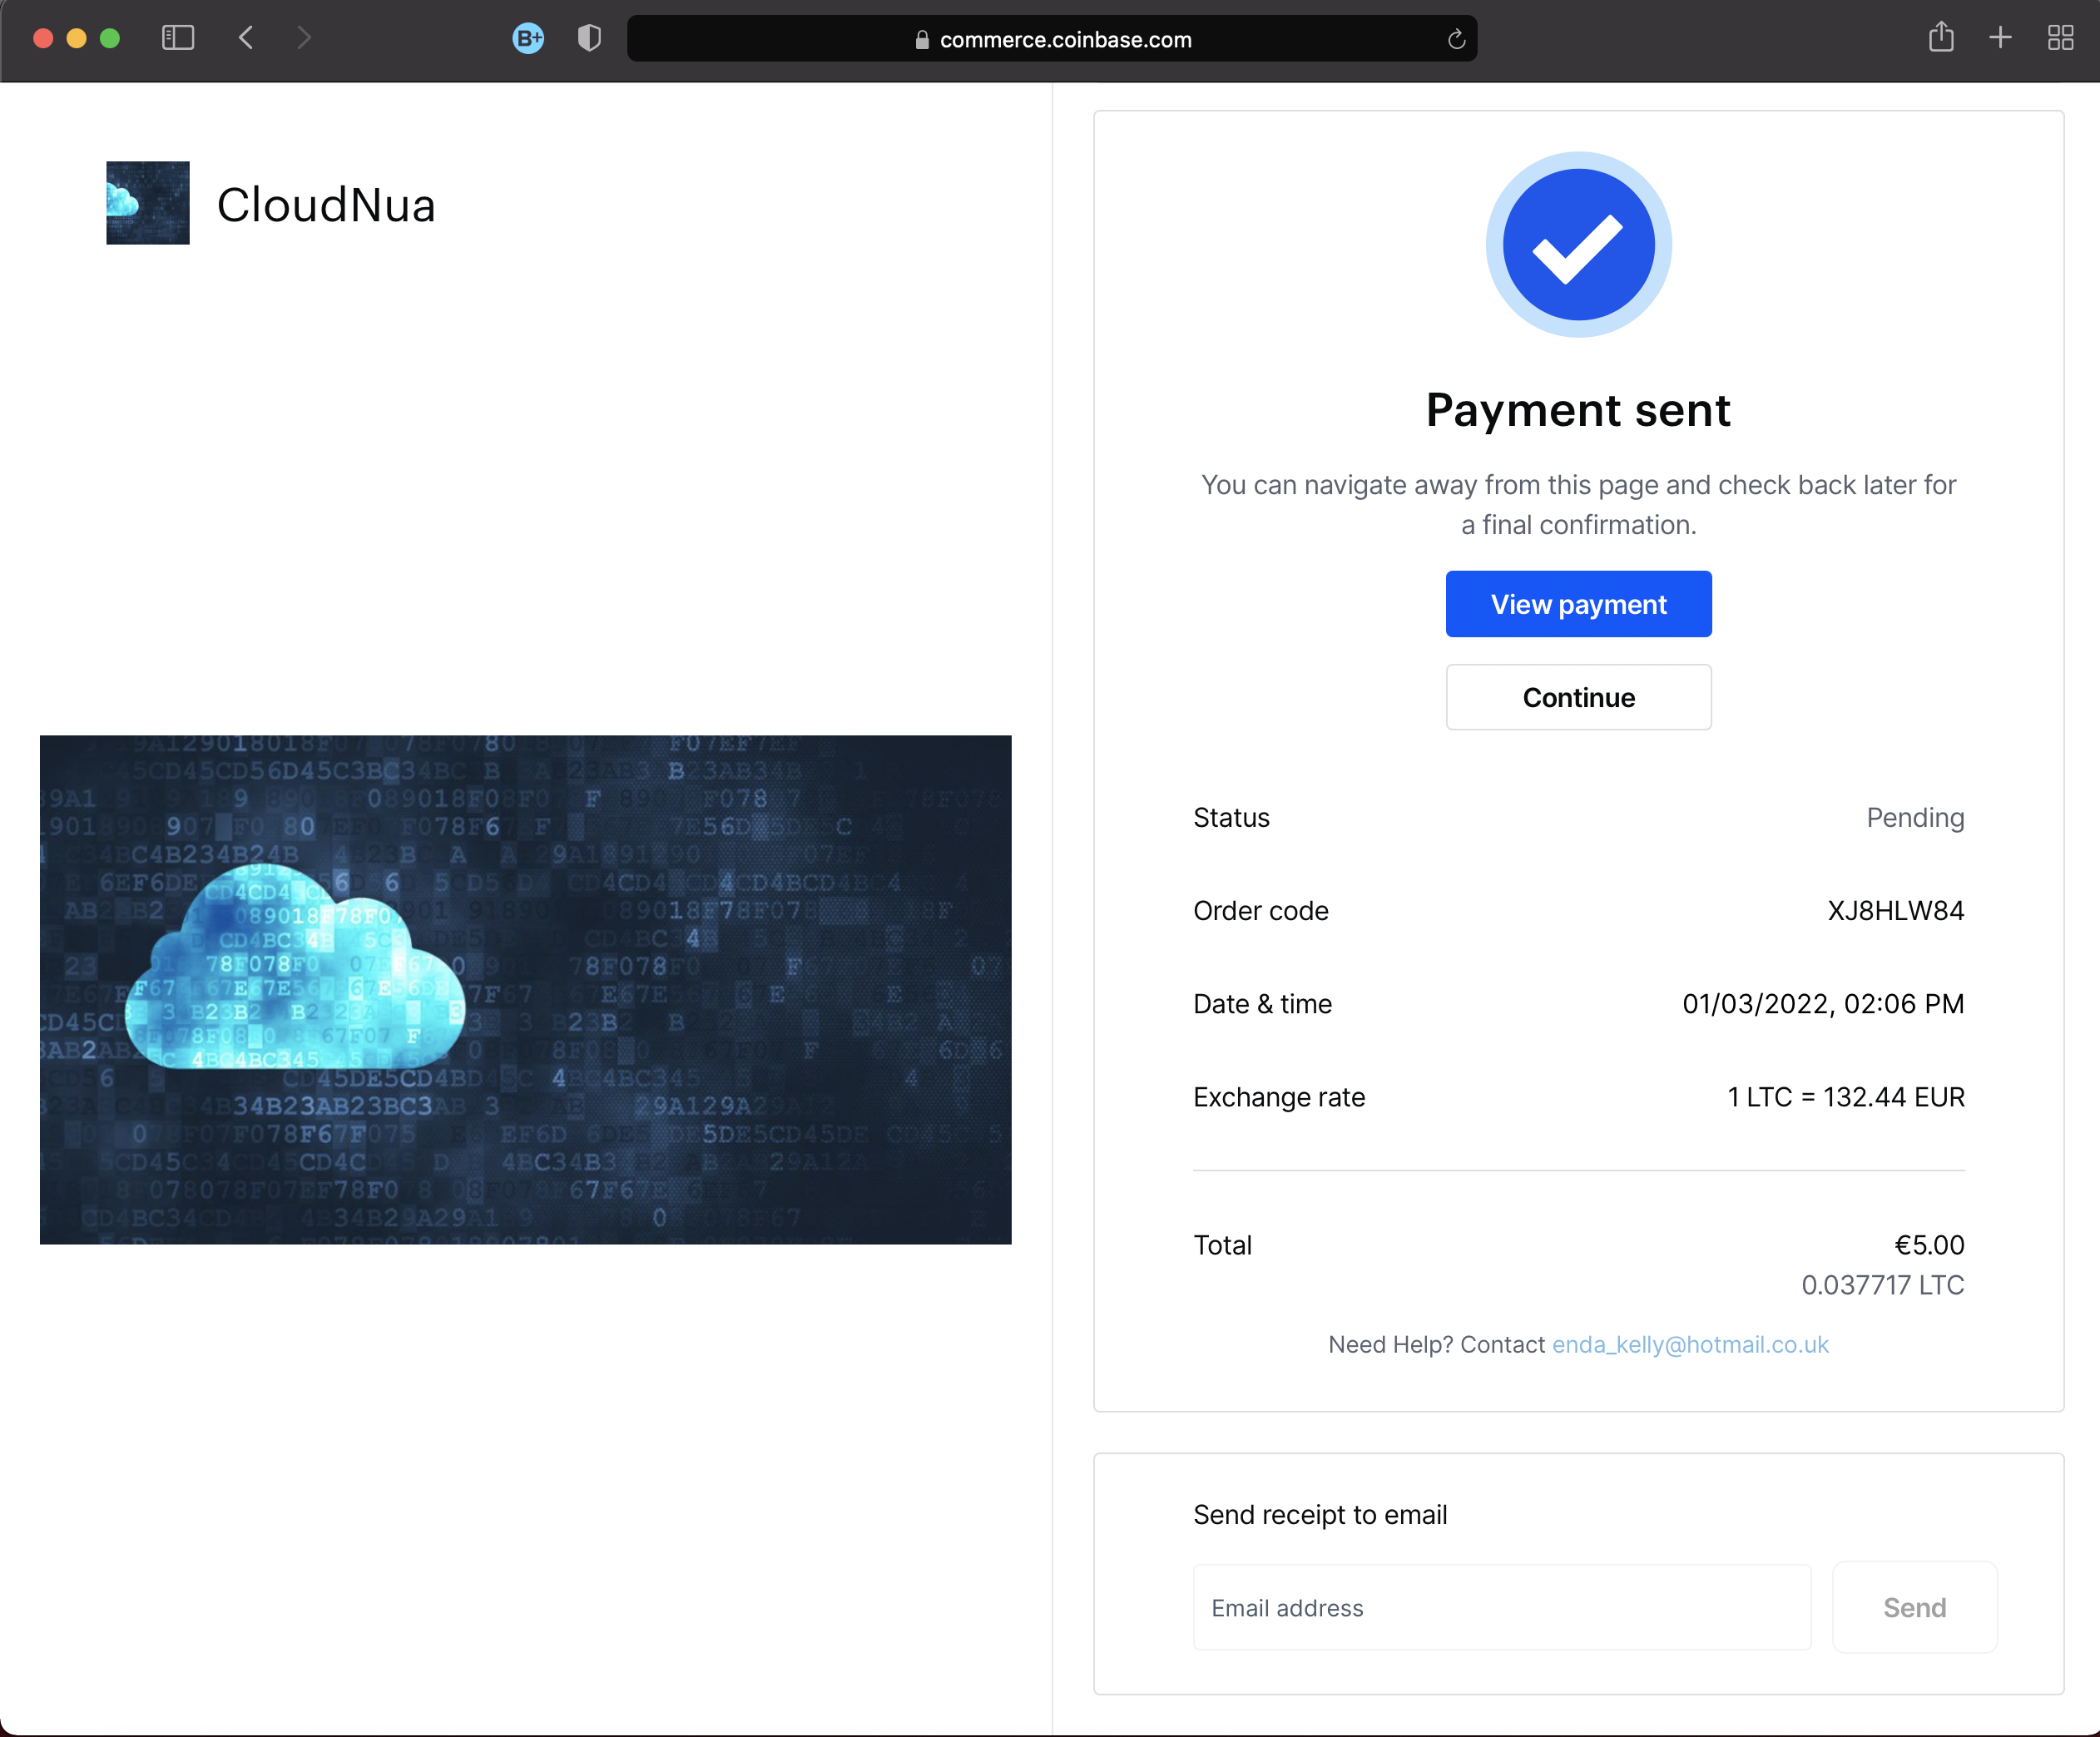Screen dimensions: 2100x1737
Task: Click the View payment button
Action: click(x=1578, y=601)
